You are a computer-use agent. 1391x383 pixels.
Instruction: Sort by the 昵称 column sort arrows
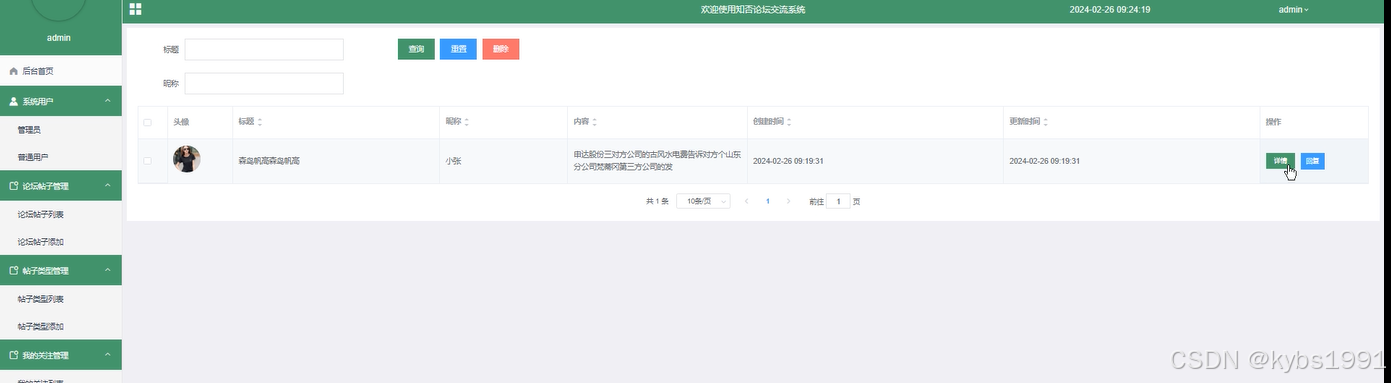467,122
